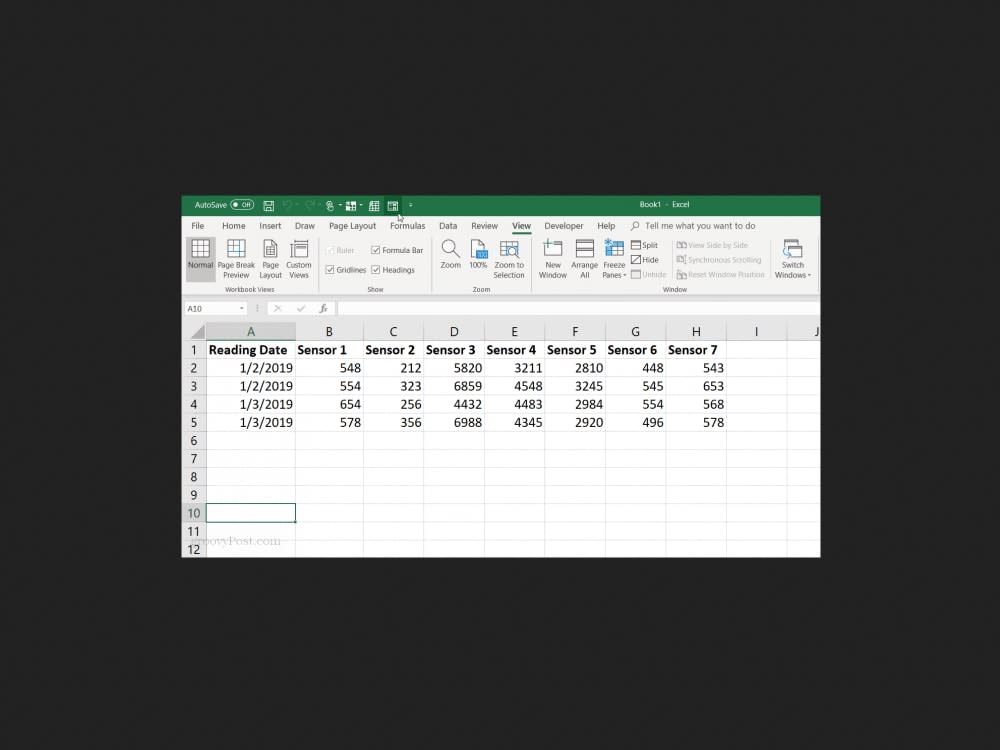
Task: Open a New Window
Action: [552, 258]
